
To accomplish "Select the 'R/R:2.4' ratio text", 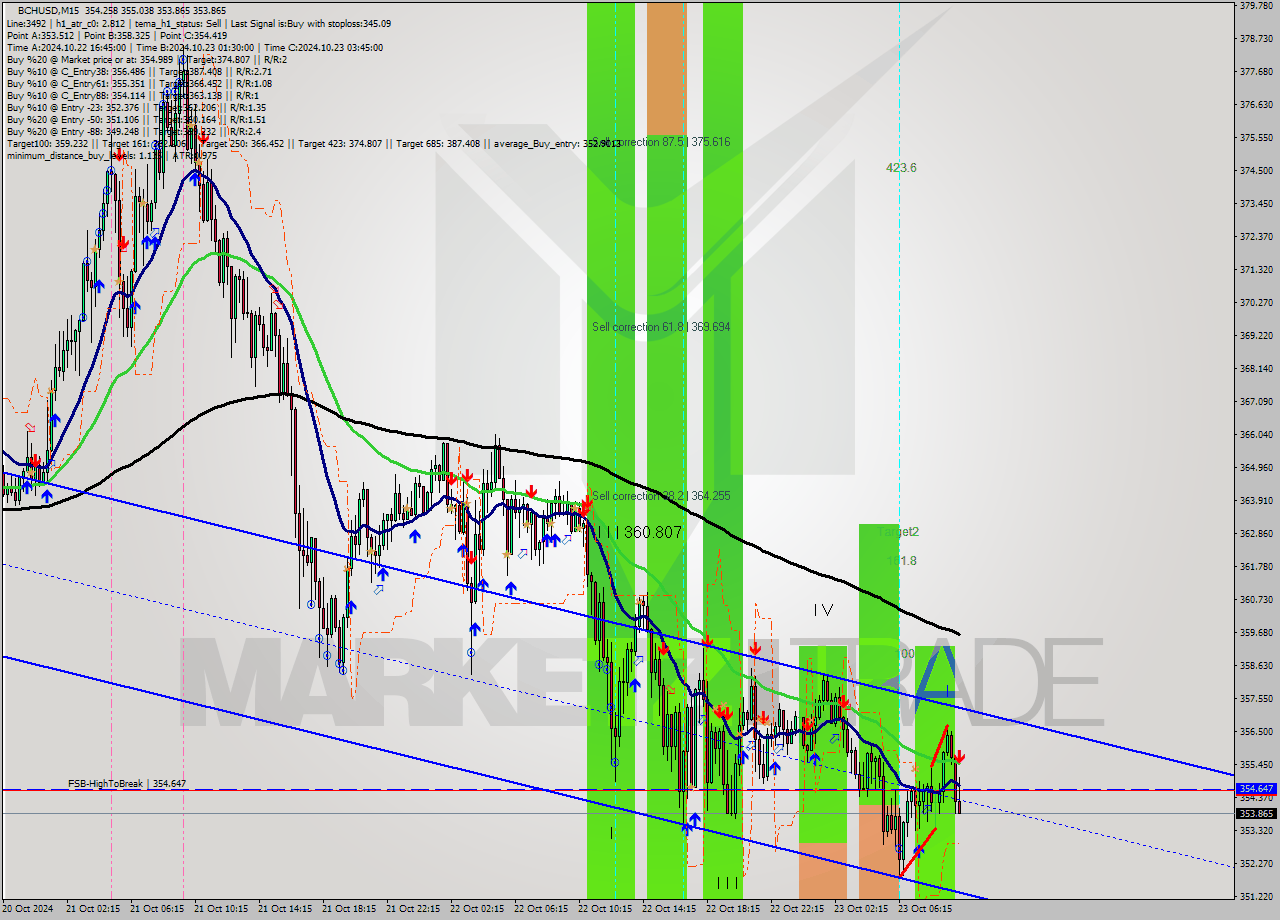I will coord(244,131).
